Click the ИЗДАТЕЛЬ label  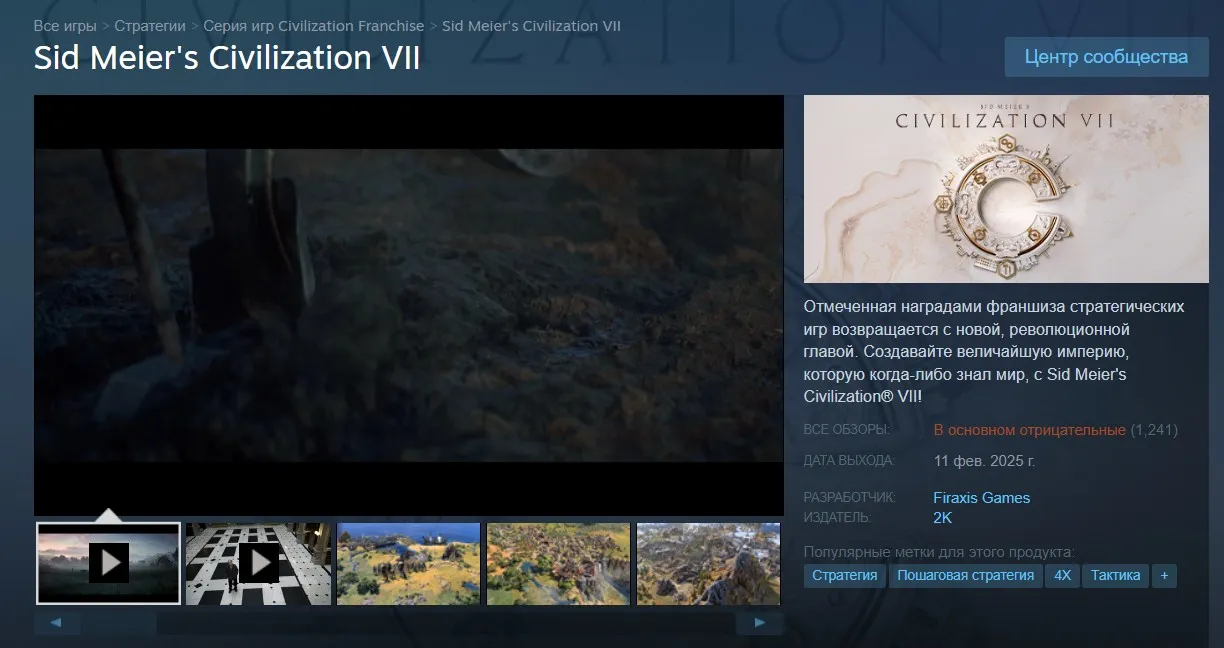coord(838,517)
